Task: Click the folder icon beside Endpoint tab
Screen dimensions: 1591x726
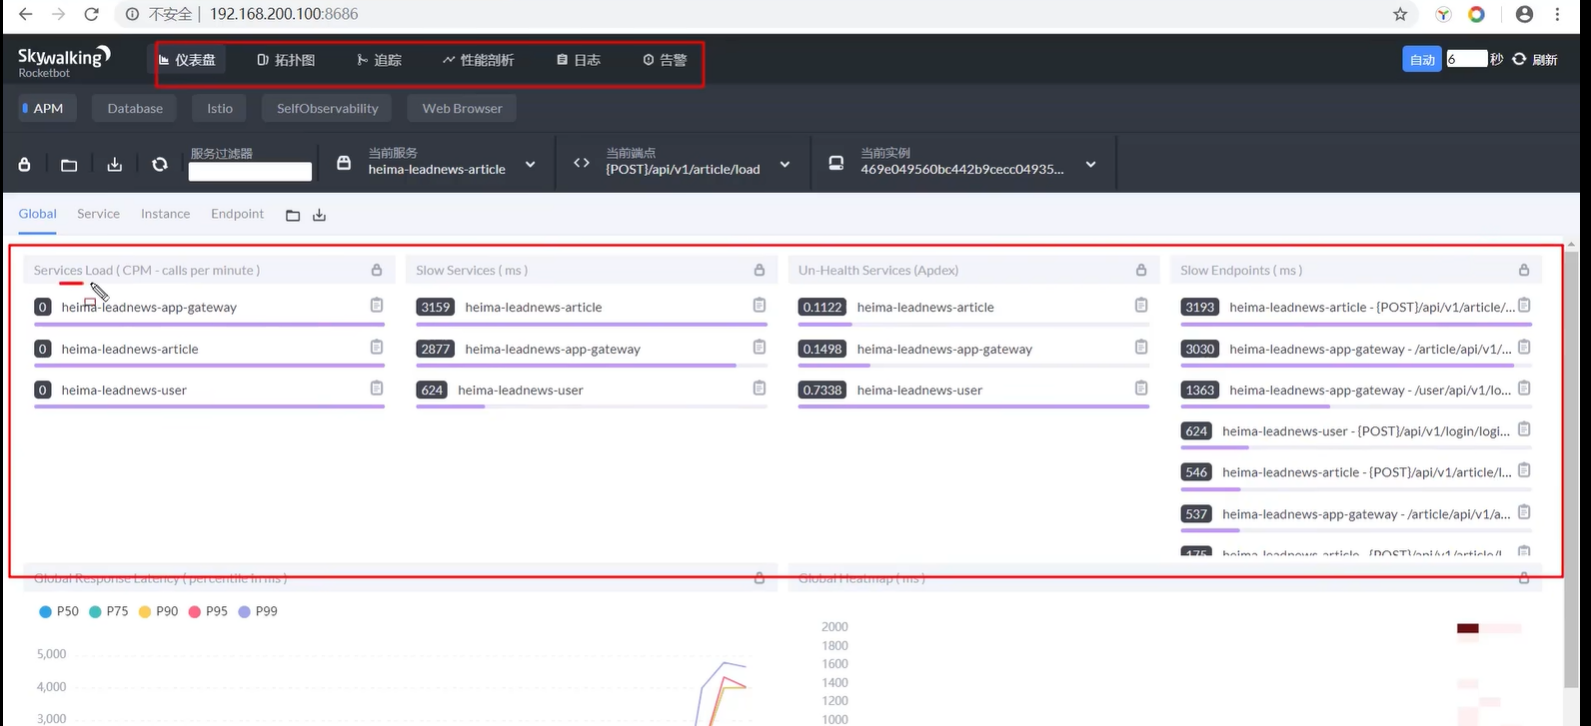Action: pyautogui.click(x=293, y=215)
